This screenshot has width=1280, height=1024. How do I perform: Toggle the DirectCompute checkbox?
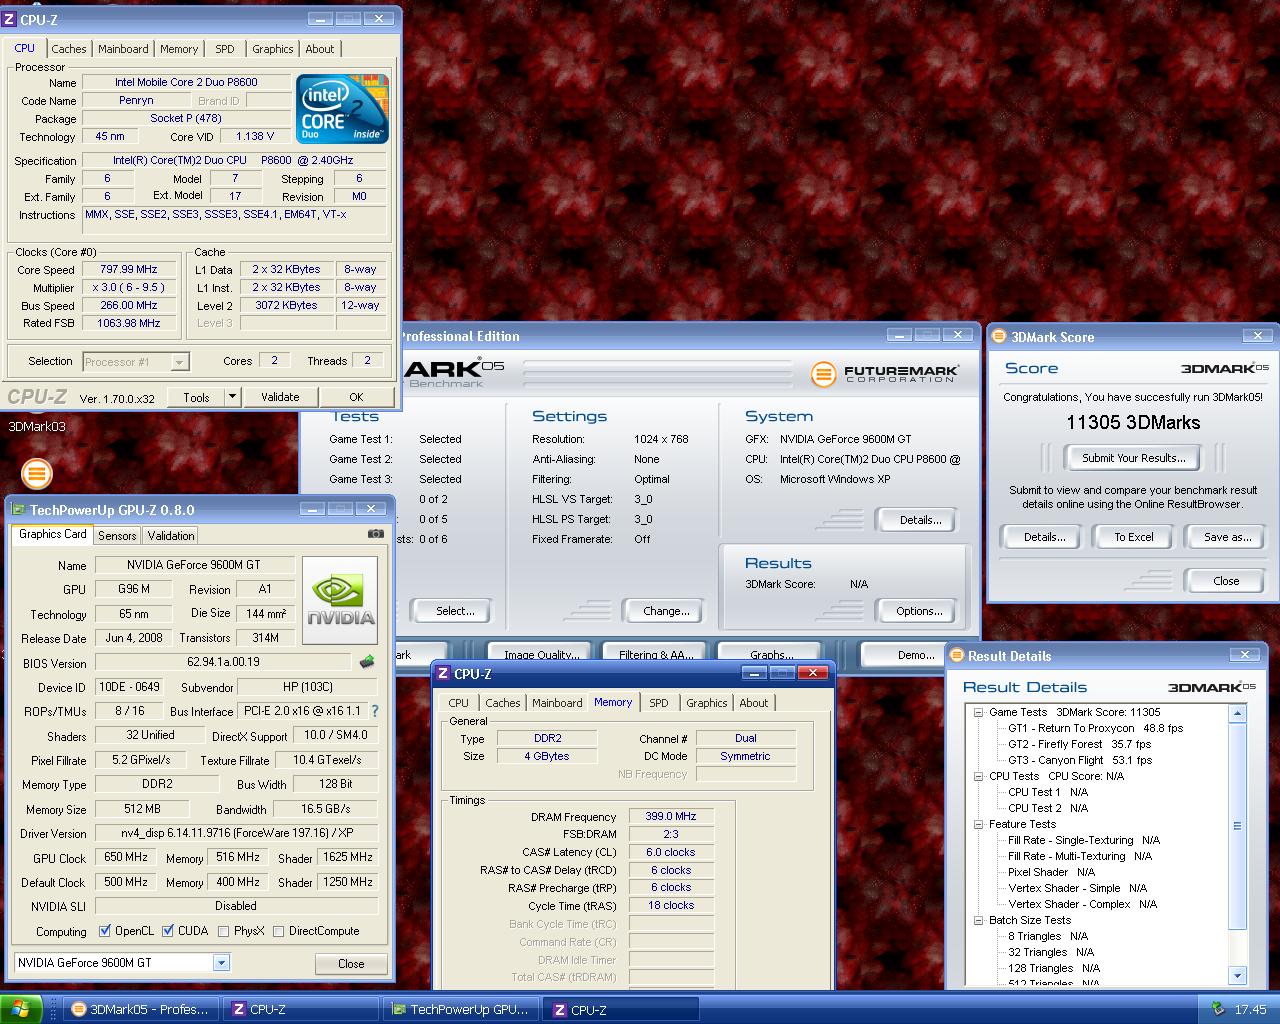click(279, 931)
